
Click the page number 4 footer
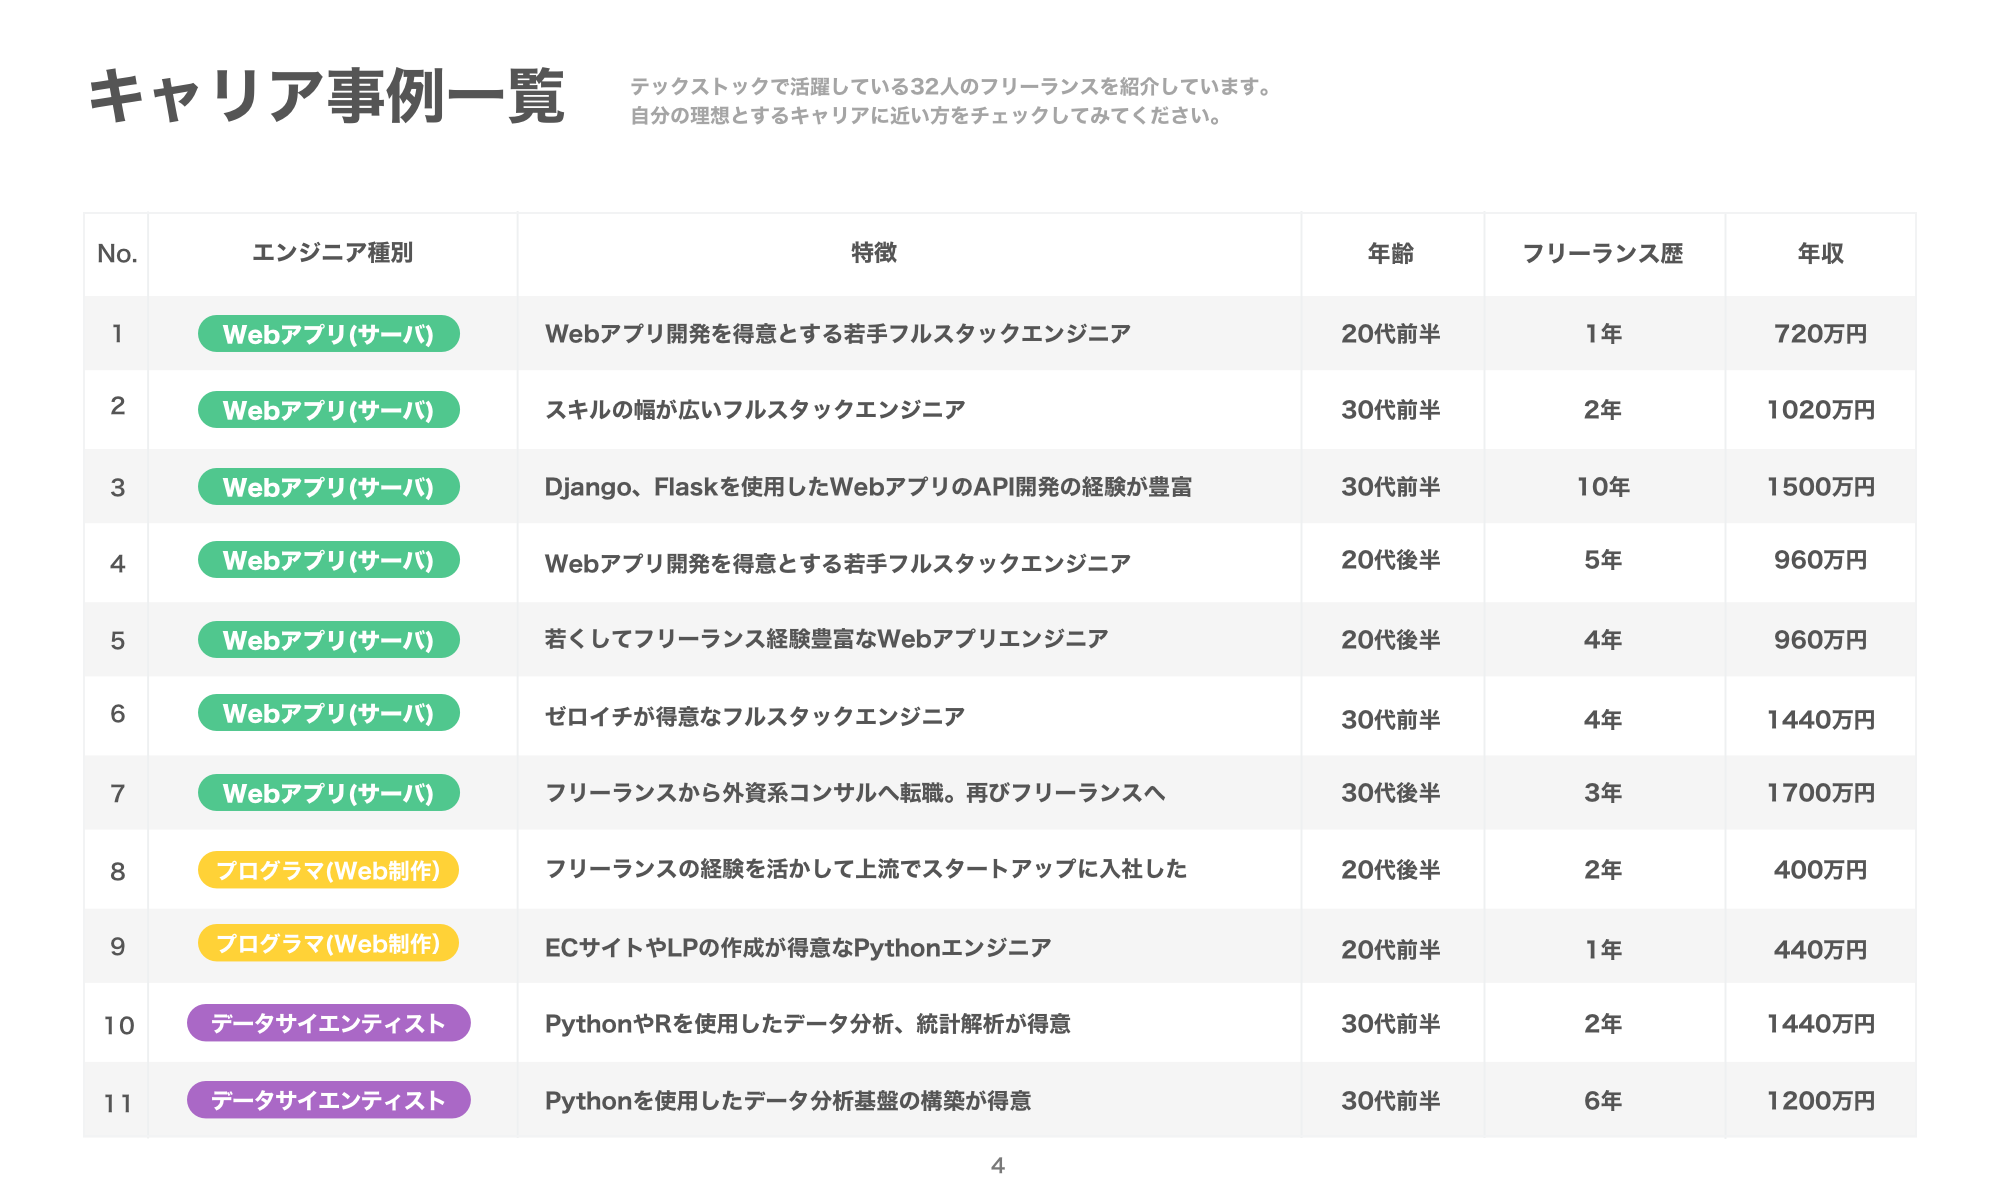pyautogui.click(x=998, y=1165)
